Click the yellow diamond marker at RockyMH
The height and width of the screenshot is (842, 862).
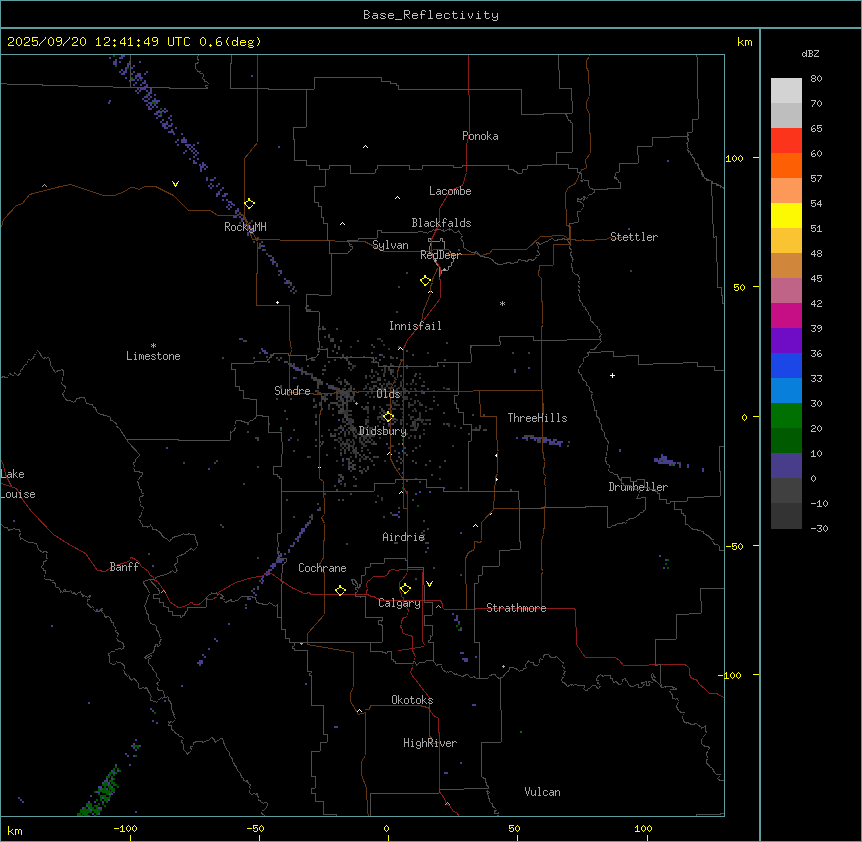249,203
